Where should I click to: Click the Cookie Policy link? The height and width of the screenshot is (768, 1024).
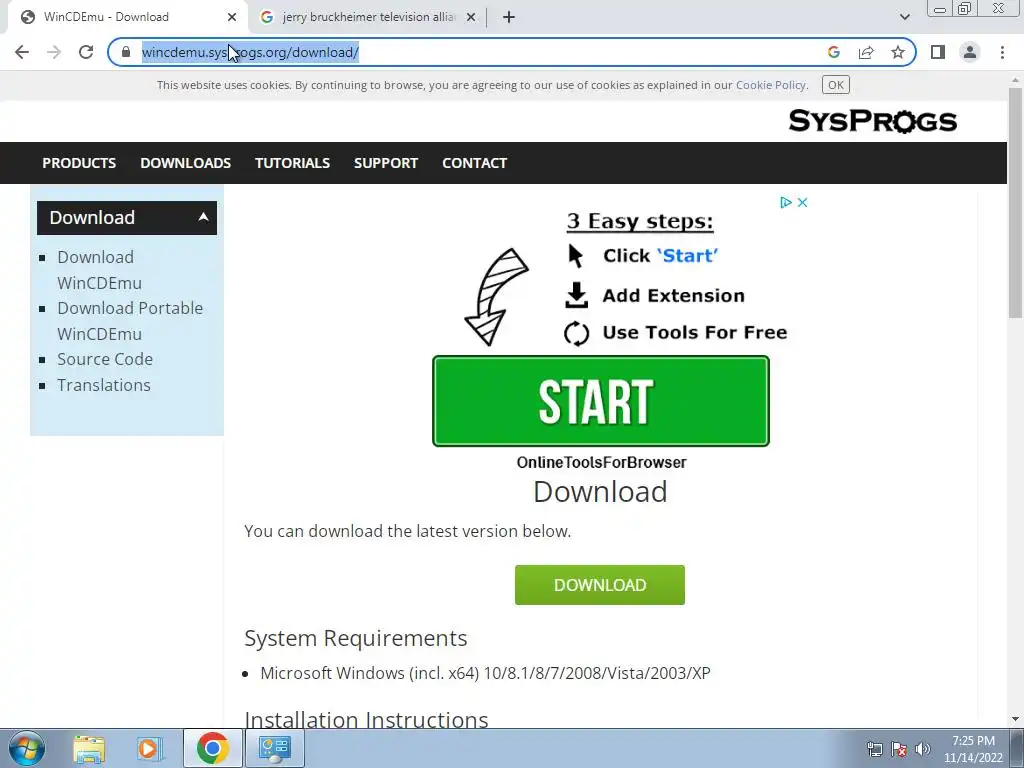pos(771,85)
